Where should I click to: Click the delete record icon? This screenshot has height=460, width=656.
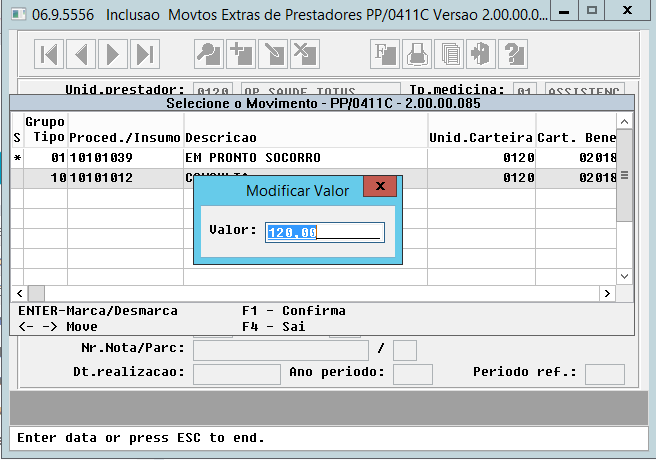pyautogui.click(x=305, y=54)
